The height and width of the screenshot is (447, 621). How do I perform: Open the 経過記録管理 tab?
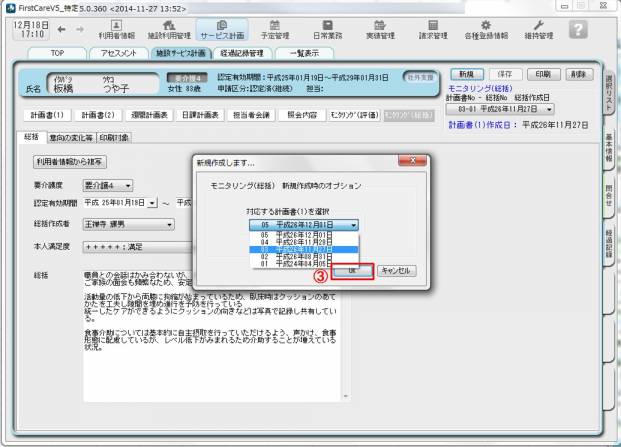coord(242,53)
